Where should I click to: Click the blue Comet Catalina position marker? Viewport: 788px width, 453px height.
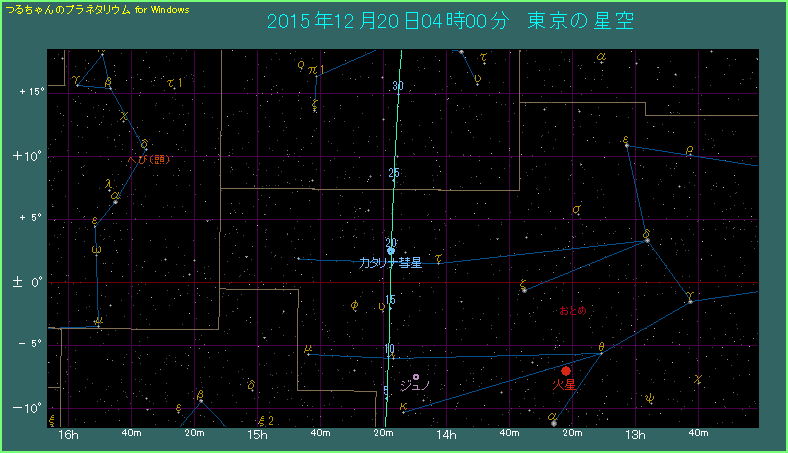click(391, 251)
